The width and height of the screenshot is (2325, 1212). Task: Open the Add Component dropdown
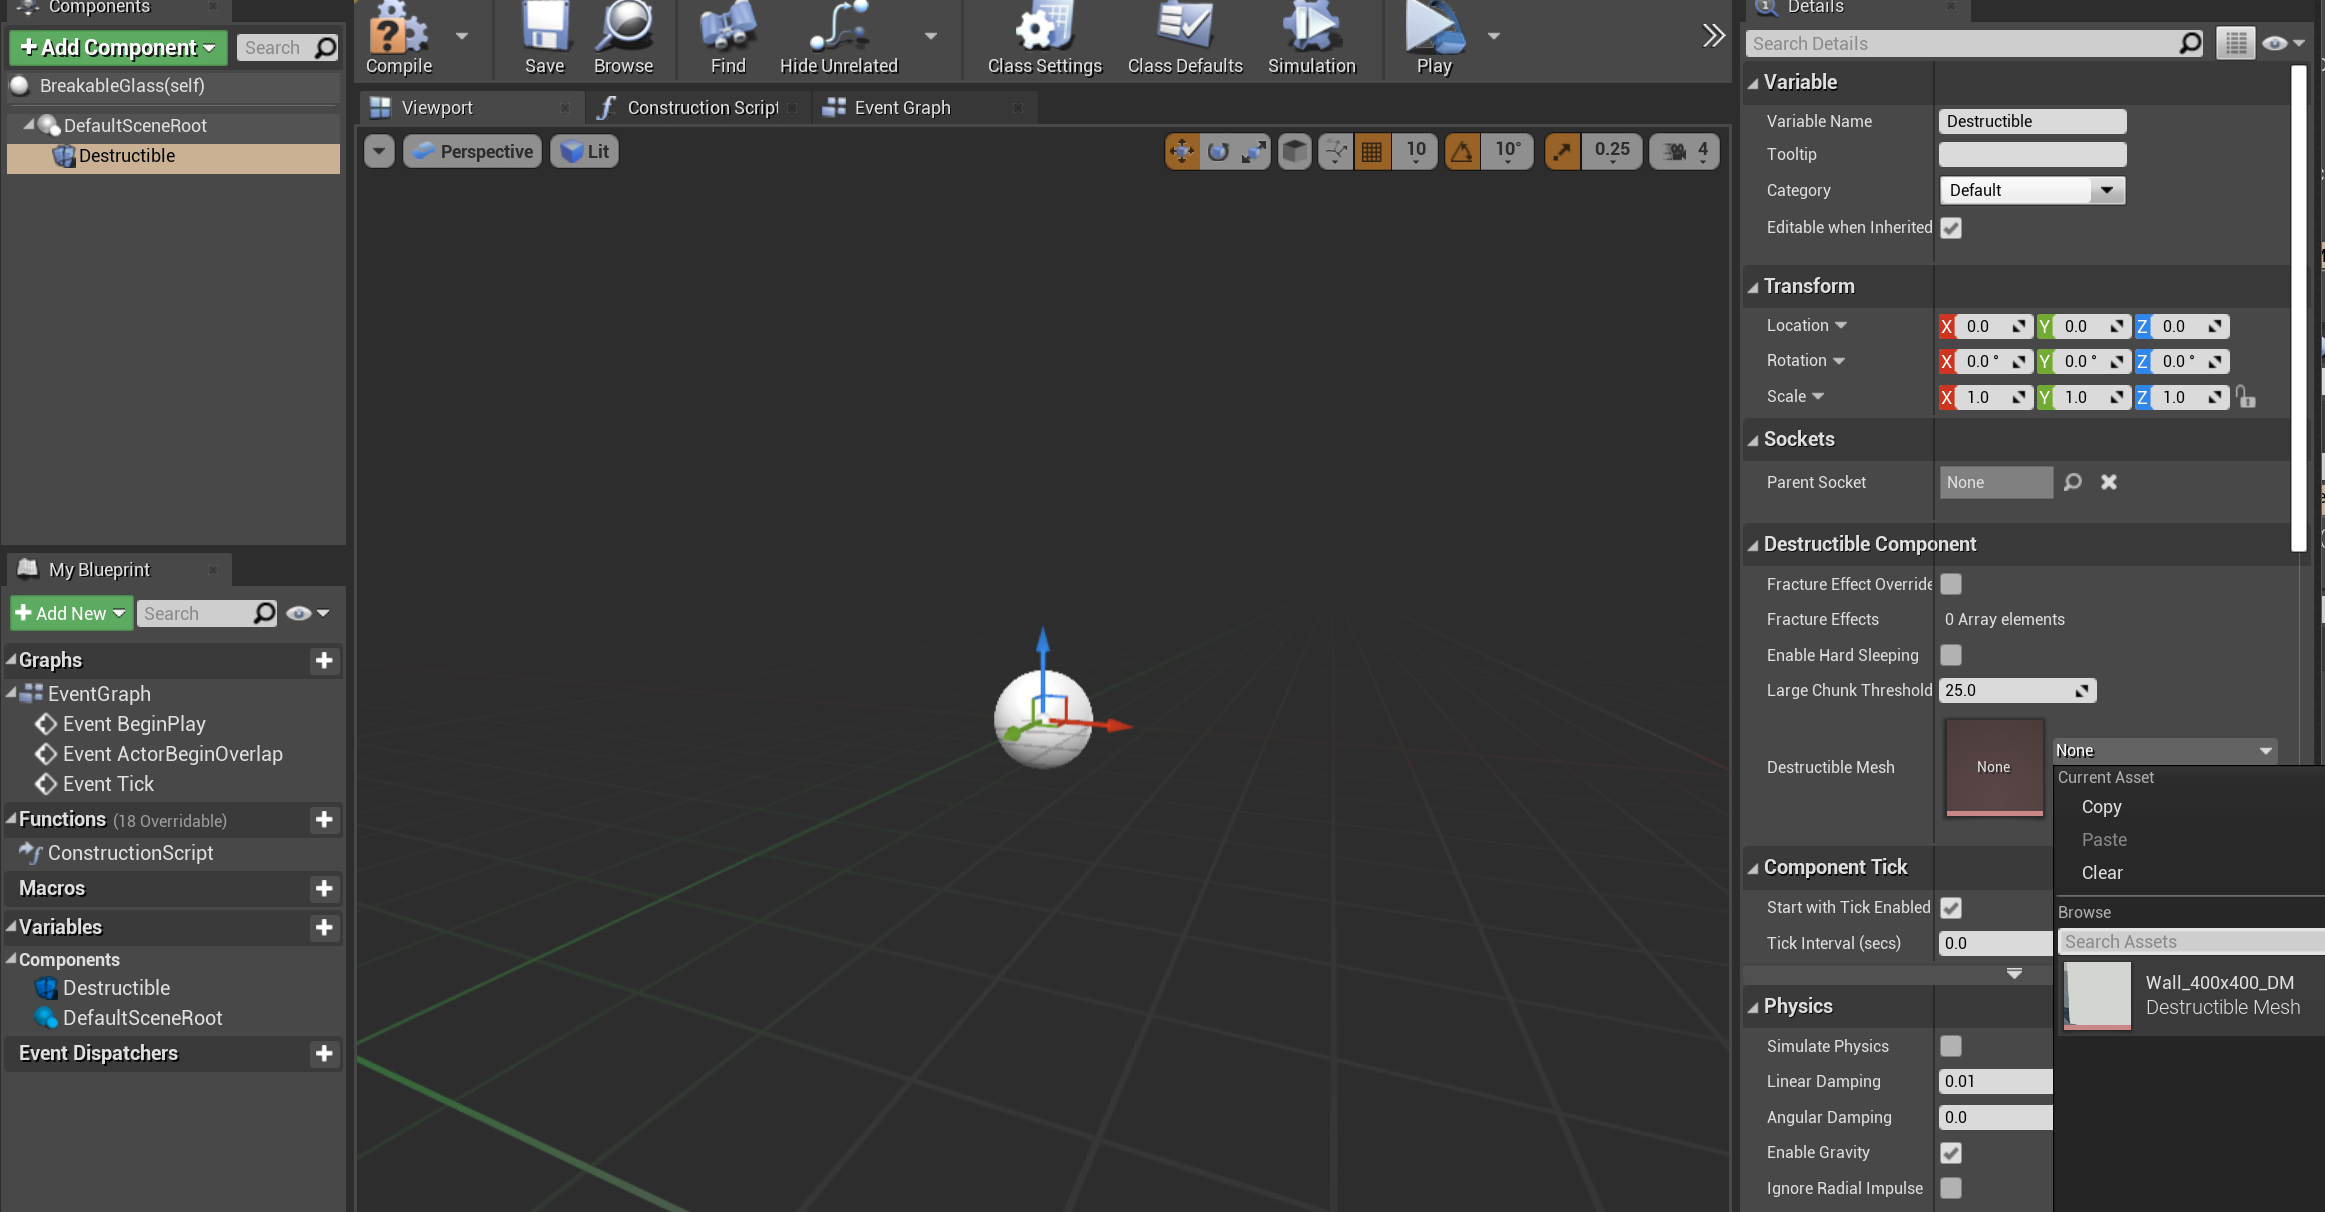pos(118,48)
